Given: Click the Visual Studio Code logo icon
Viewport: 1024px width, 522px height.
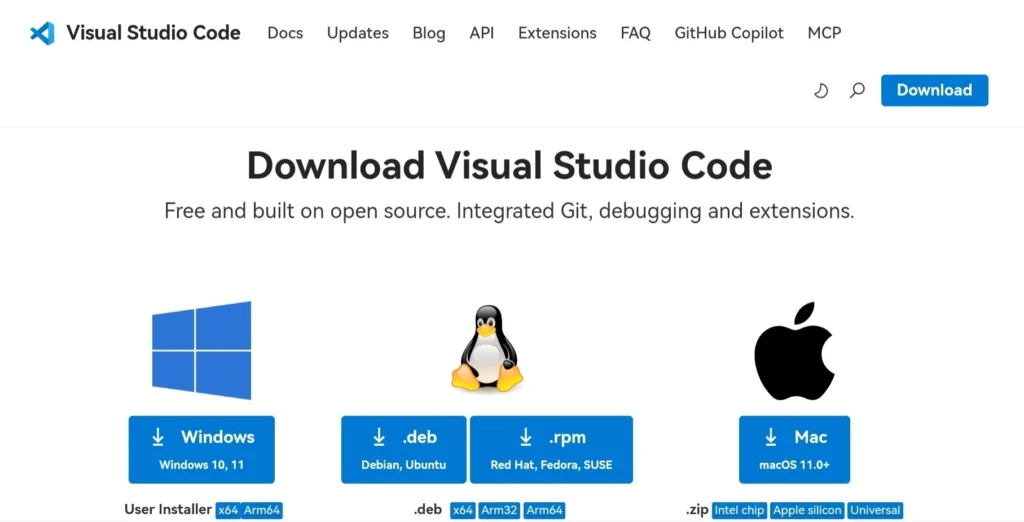Looking at the screenshot, I should click(x=42, y=33).
